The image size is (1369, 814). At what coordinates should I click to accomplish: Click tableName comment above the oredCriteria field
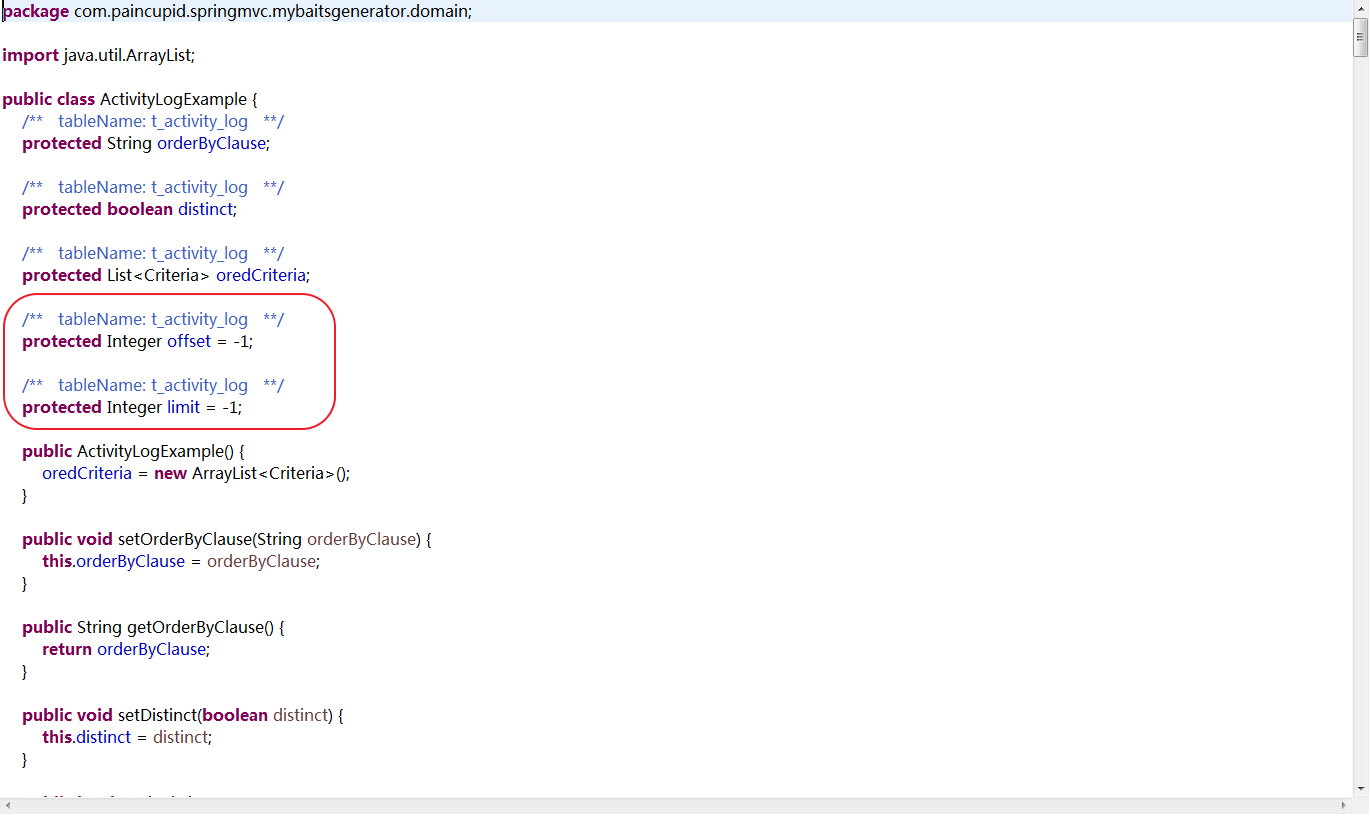pyautogui.click(x=153, y=253)
